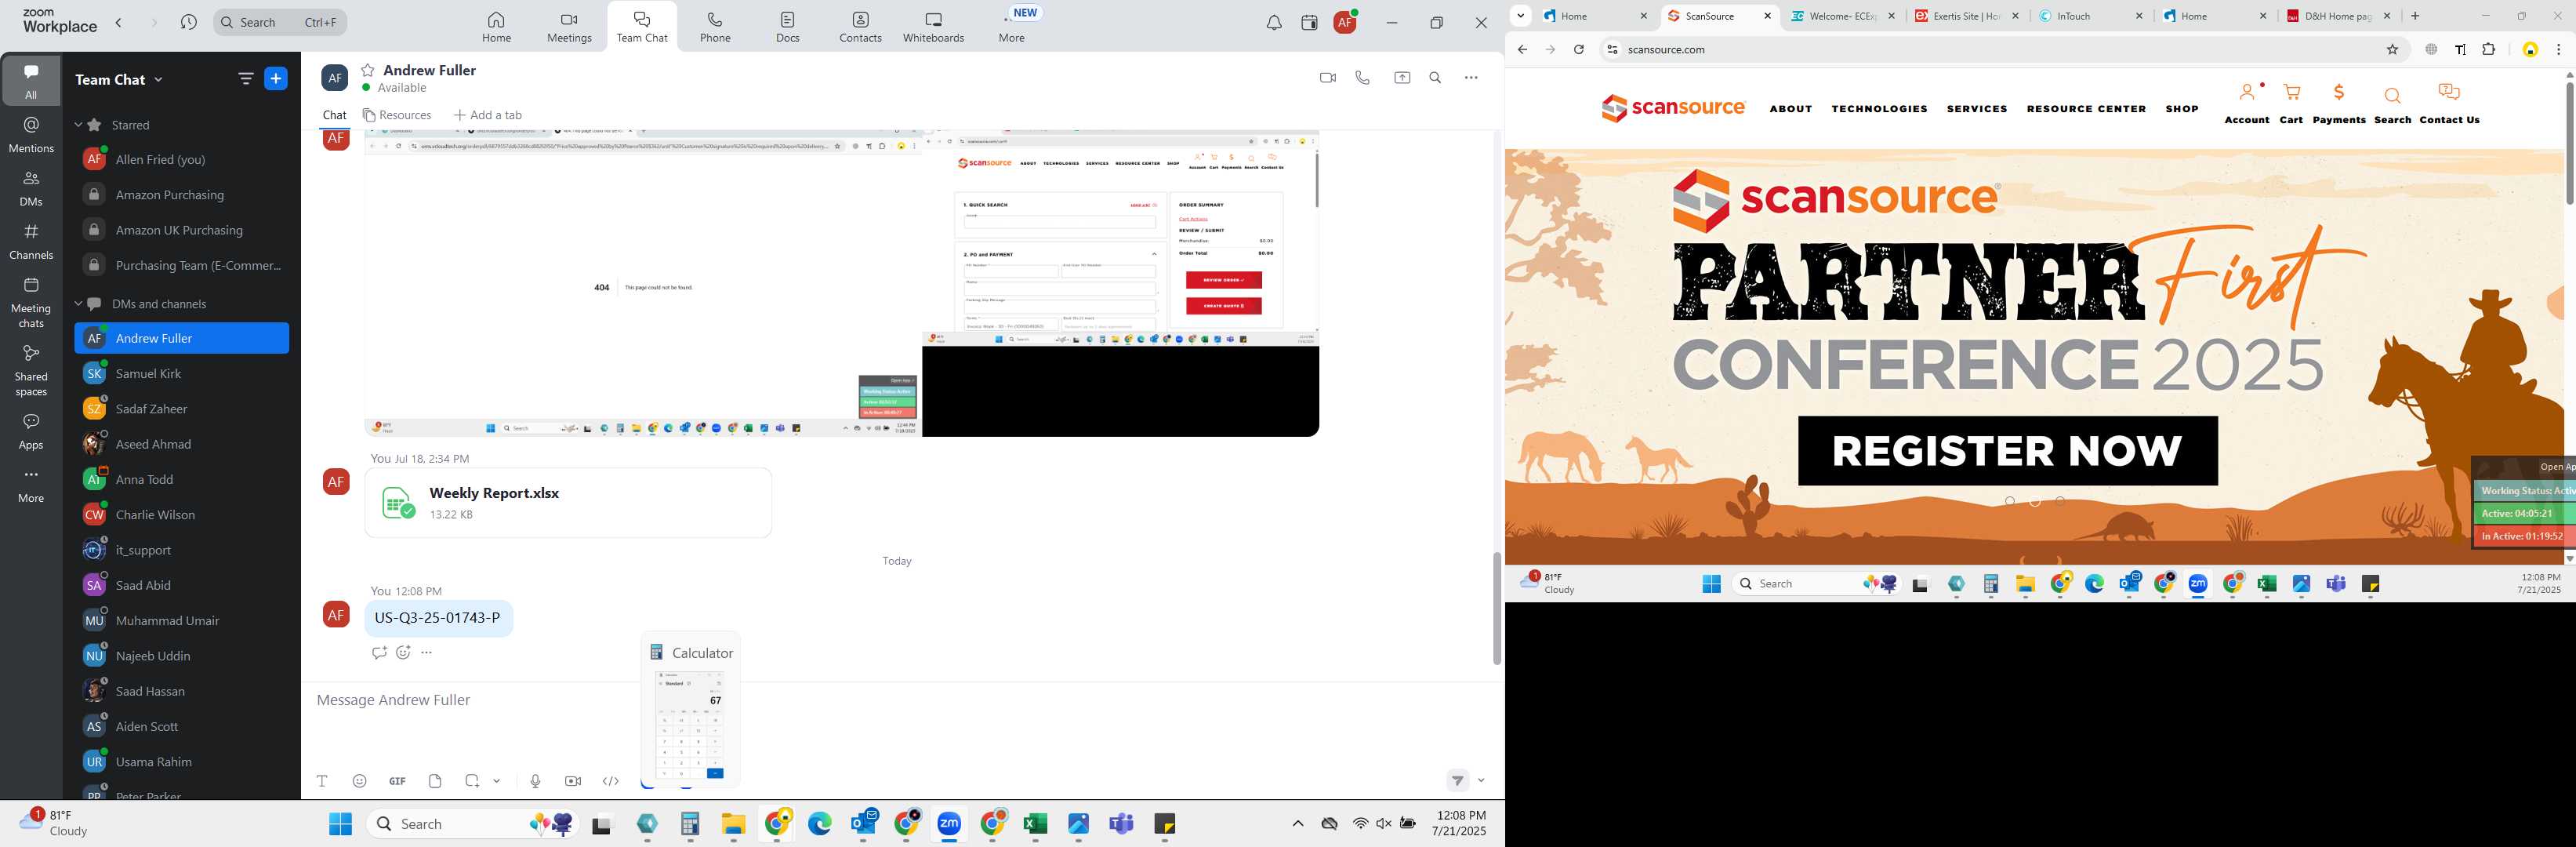The image size is (2576, 847).
Task: Bookmark scansource.com with star icon
Action: coord(2392,49)
